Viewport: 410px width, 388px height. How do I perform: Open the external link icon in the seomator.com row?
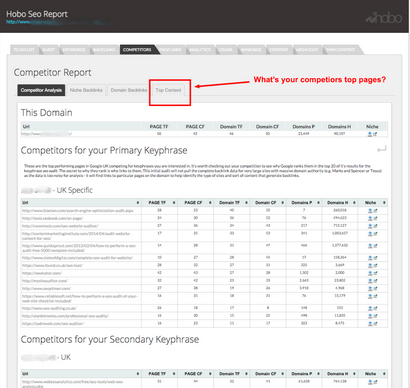click(x=375, y=273)
